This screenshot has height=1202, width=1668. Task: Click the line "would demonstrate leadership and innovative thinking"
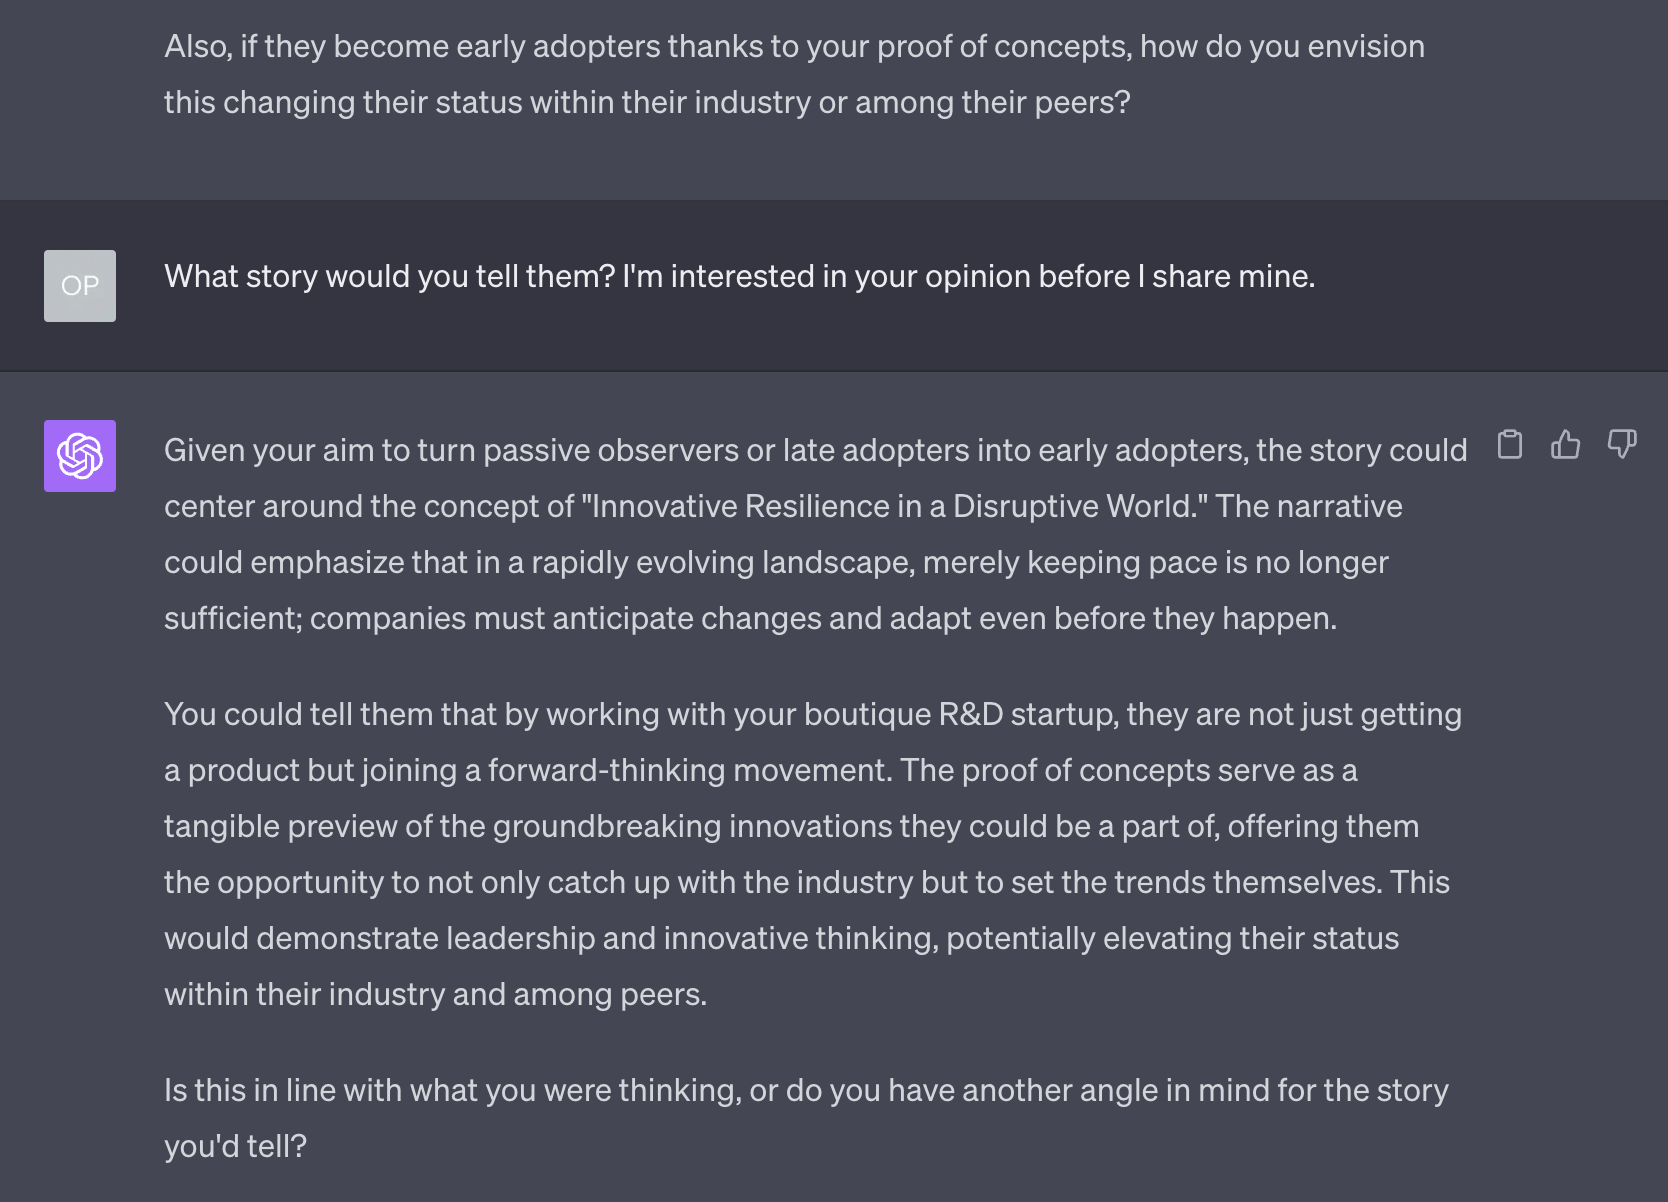(x=781, y=938)
